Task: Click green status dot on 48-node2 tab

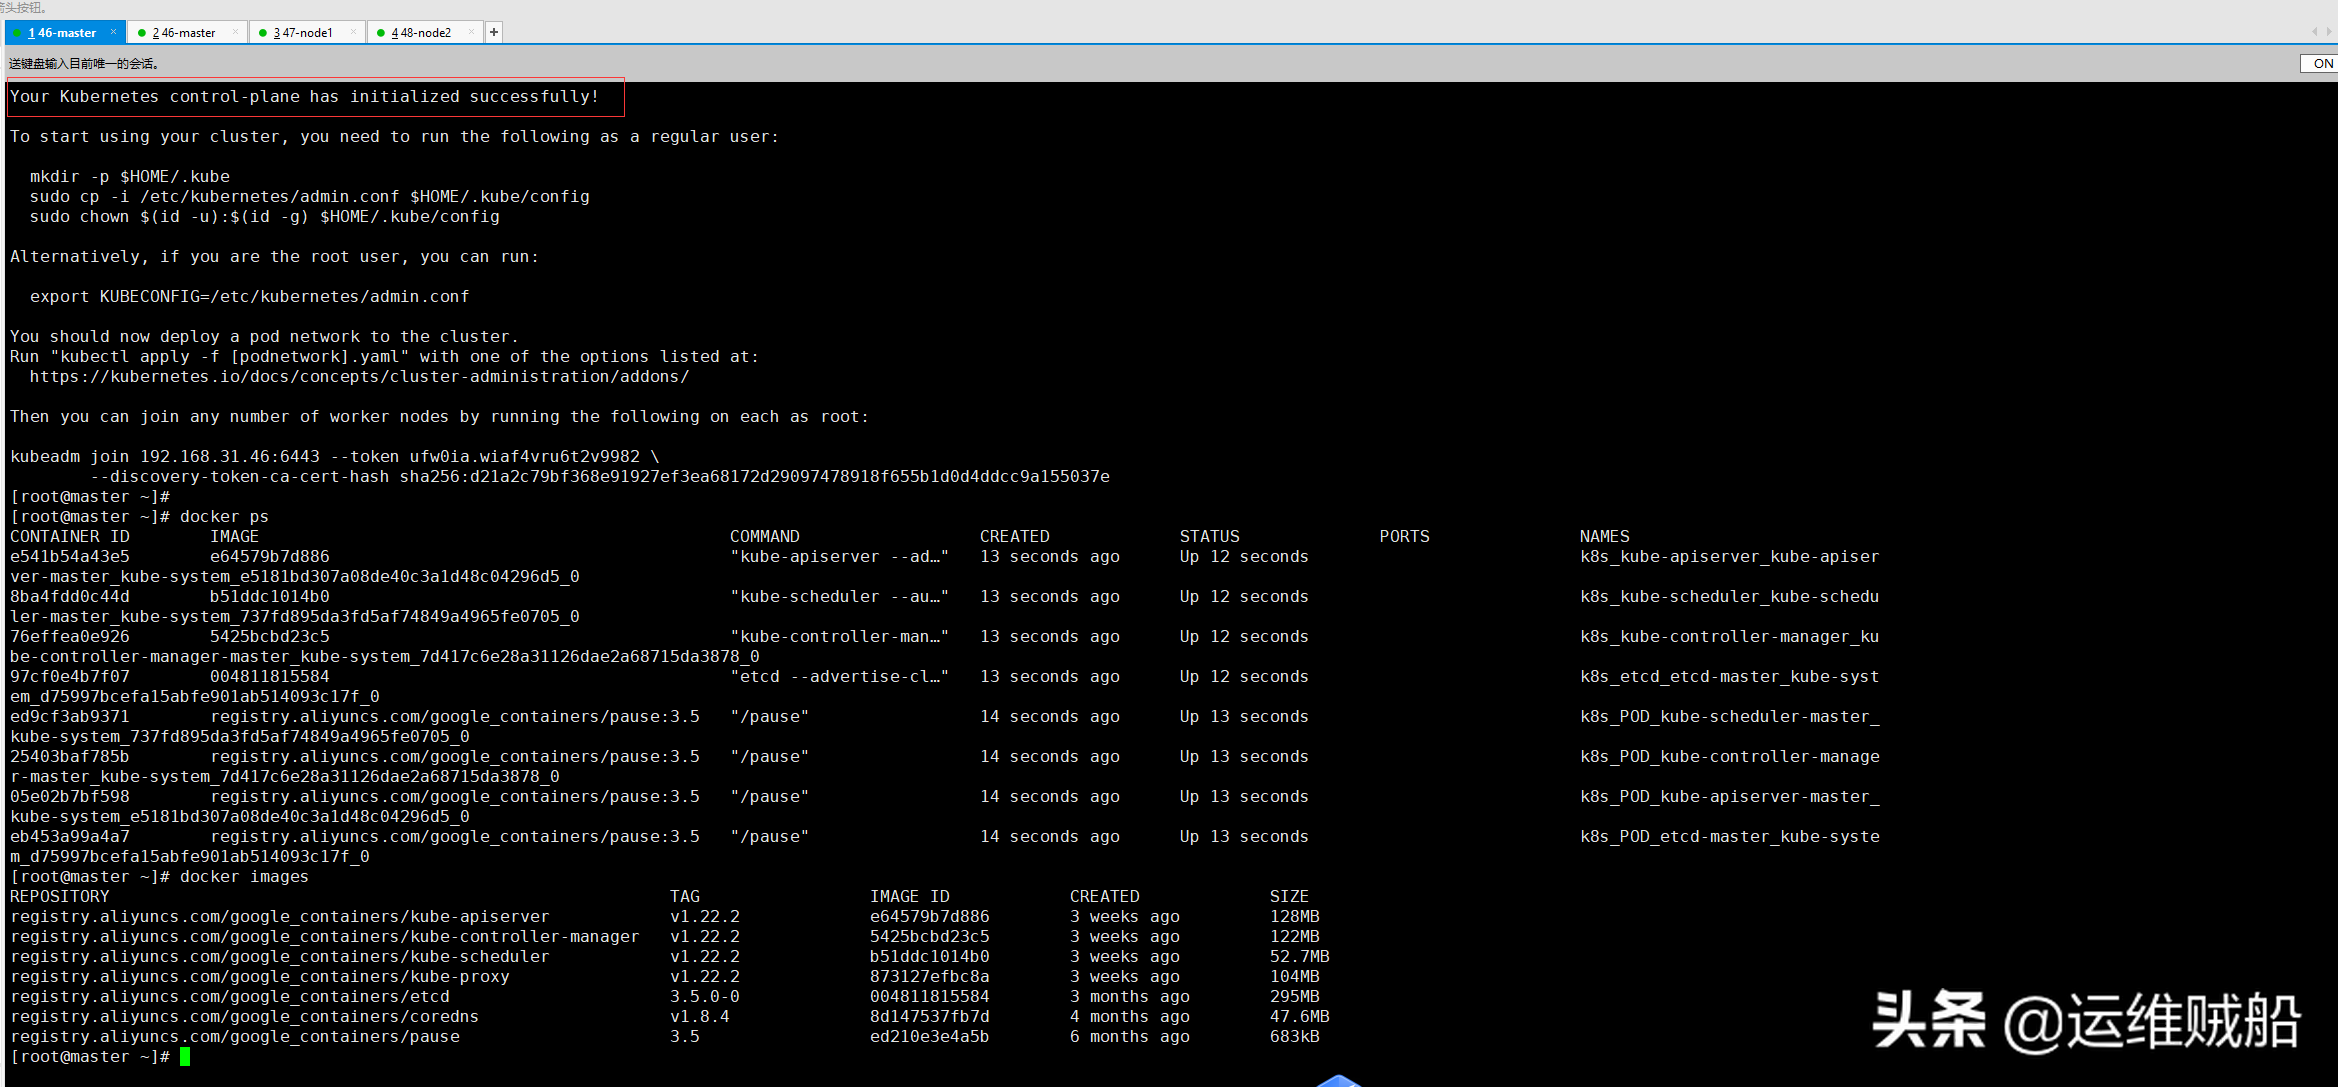Action: coord(381,33)
